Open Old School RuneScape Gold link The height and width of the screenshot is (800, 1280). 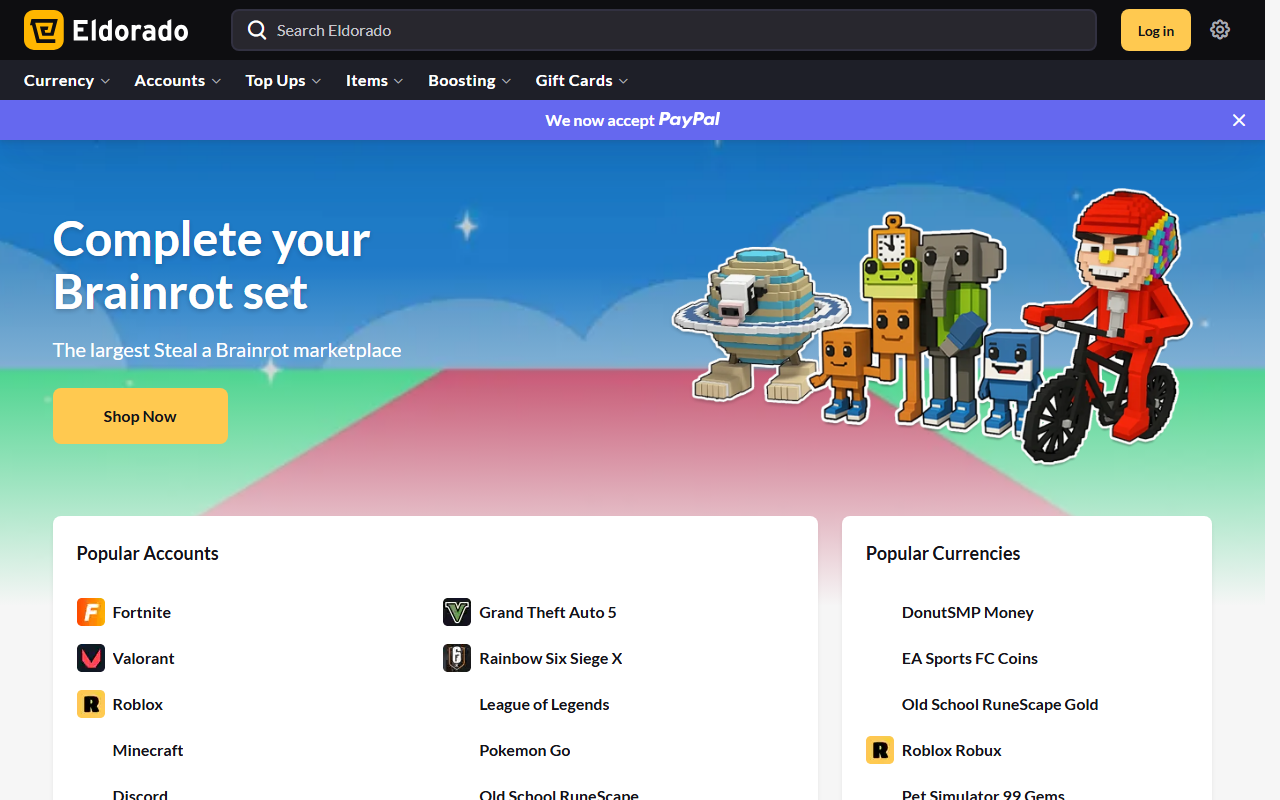[1000, 704]
